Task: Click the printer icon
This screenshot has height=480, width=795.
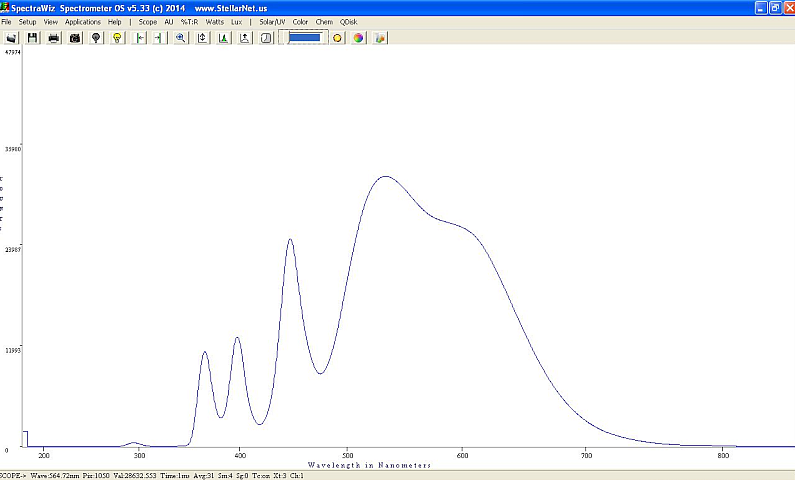Action: pyautogui.click(x=54, y=38)
